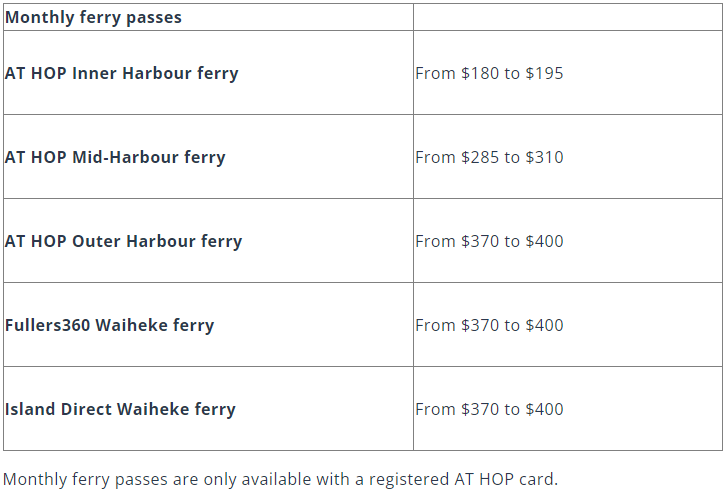726x499 pixels.
Task: Click the Outer Harbour ferry price range
Action: point(489,241)
